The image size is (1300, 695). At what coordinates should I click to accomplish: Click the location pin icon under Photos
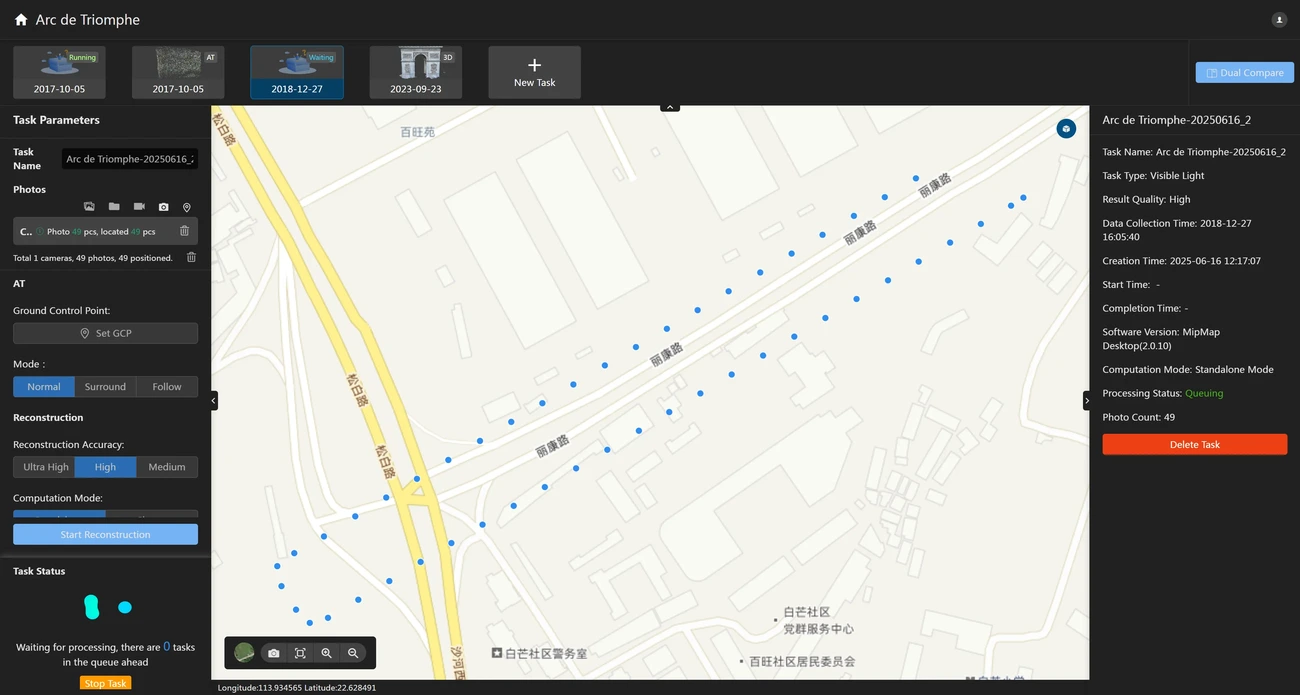pyautogui.click(x=187, y=208)
